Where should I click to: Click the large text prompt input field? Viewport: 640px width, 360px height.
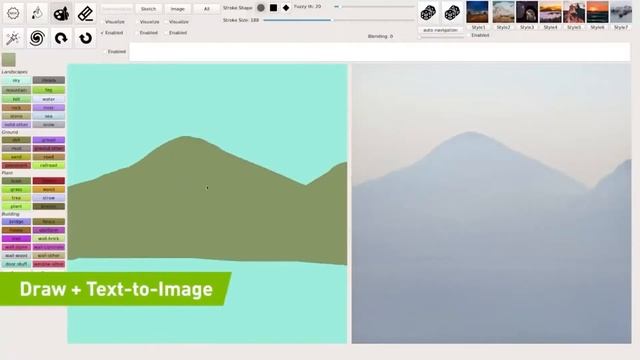pos(380,52)
